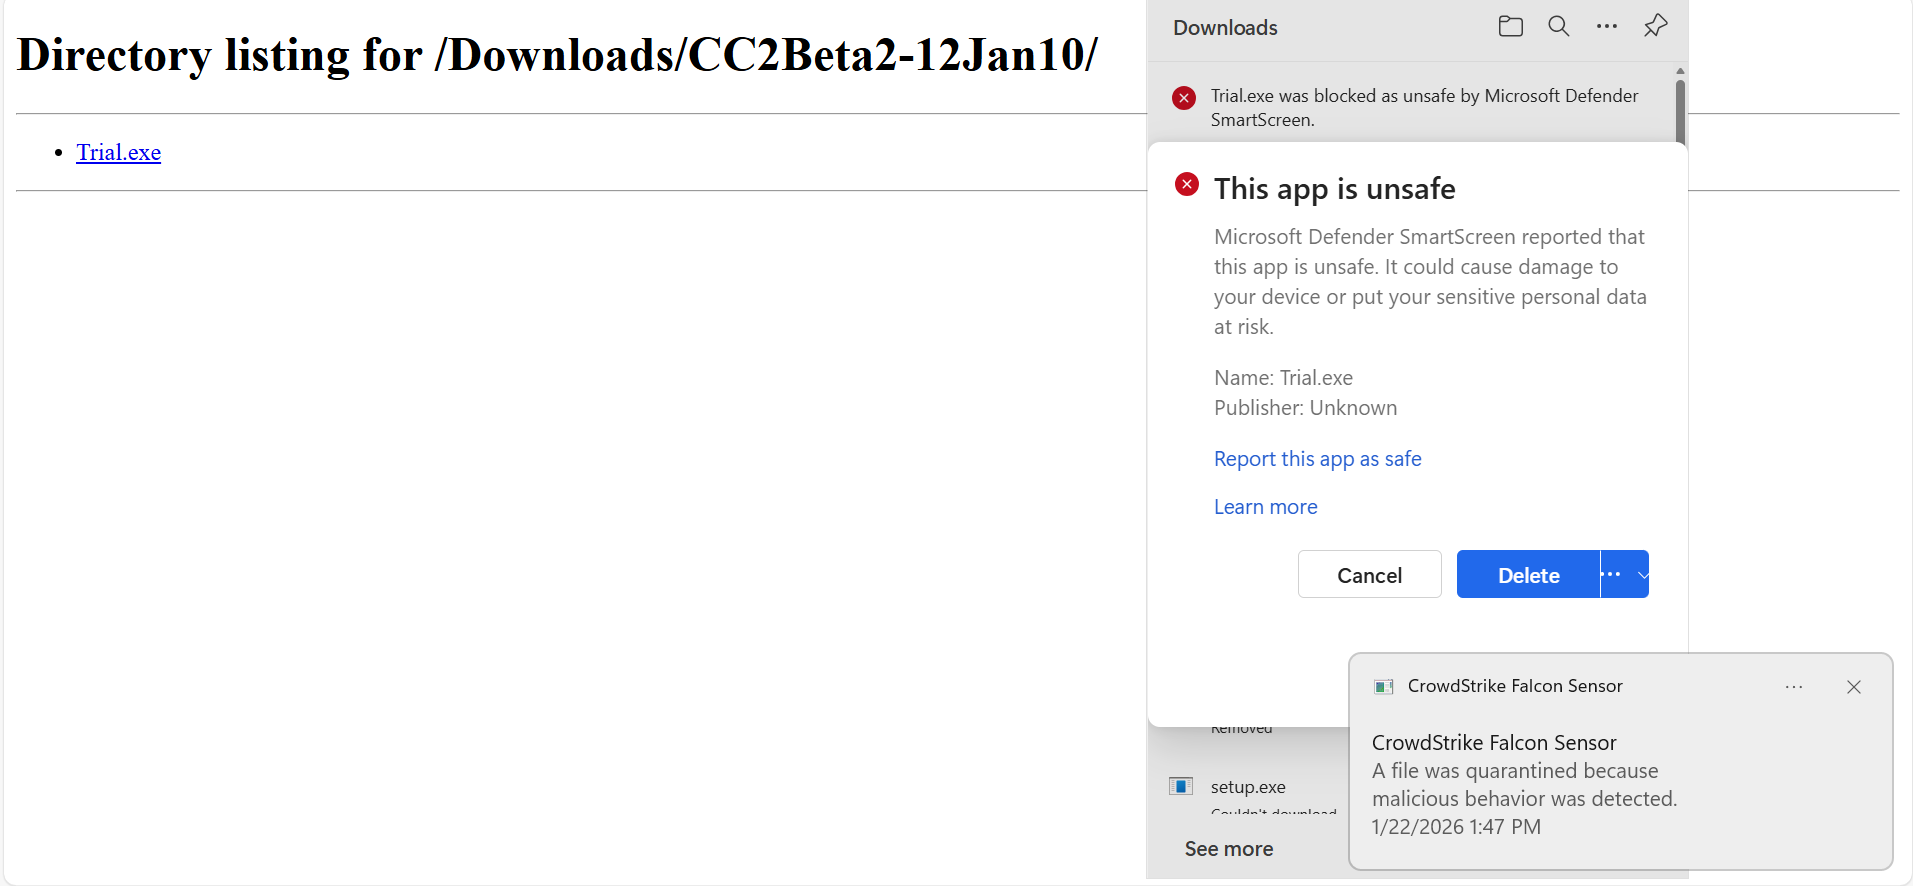Viewport: 1913px width, 886px height.
Task: Click the Trial.exe link in directory listing
Action: [119, 152]
